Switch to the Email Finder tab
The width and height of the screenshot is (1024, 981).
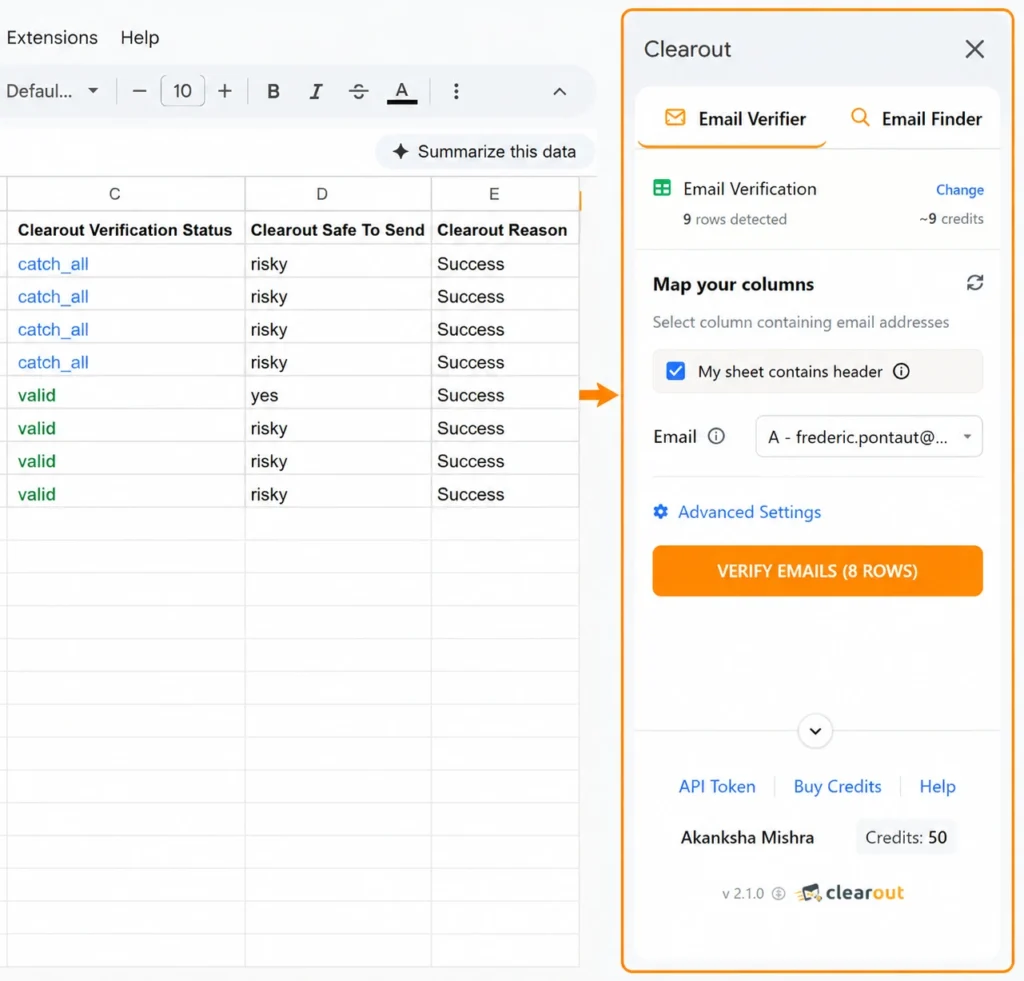[916, 119]
